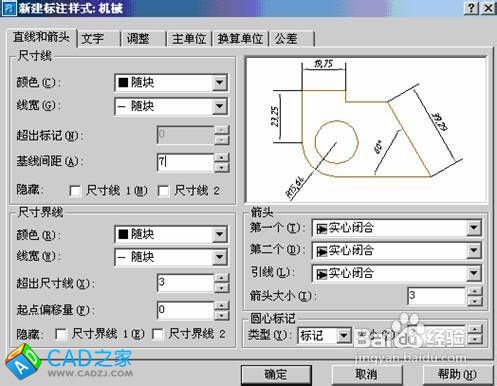Click the title bar help question mark
Viewport: 497px width, 386px height.
(x=471, y=8)
